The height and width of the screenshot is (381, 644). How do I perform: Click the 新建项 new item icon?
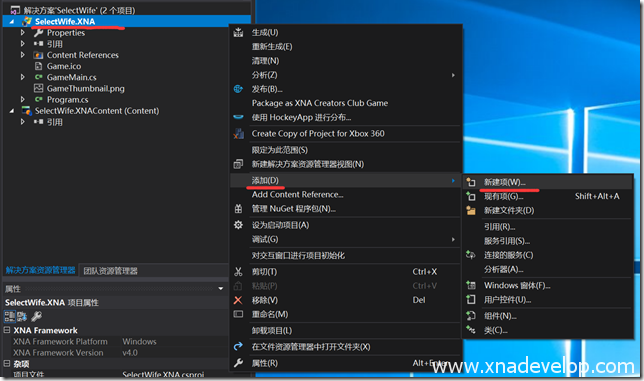click(471, 182)
